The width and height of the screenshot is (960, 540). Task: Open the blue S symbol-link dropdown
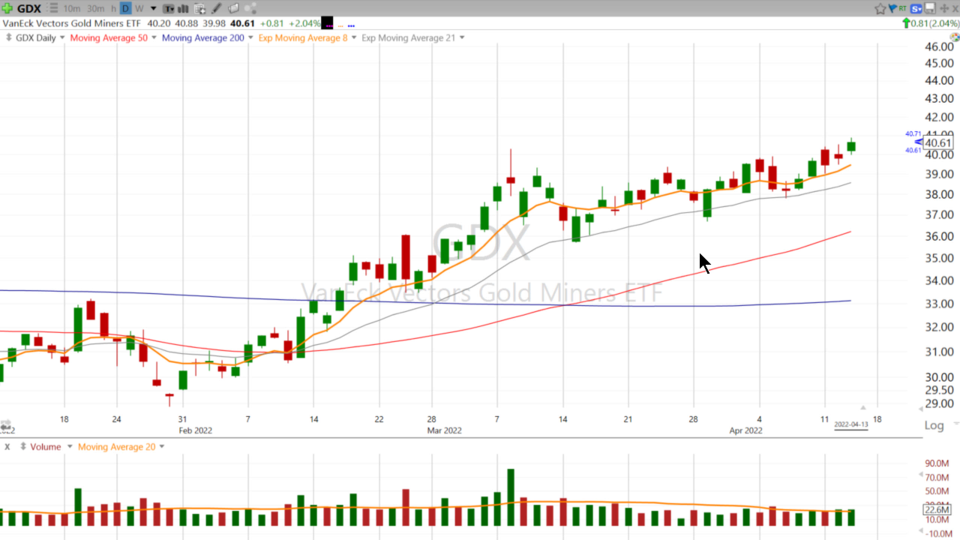pyautogui.click(x=917, y=9)
